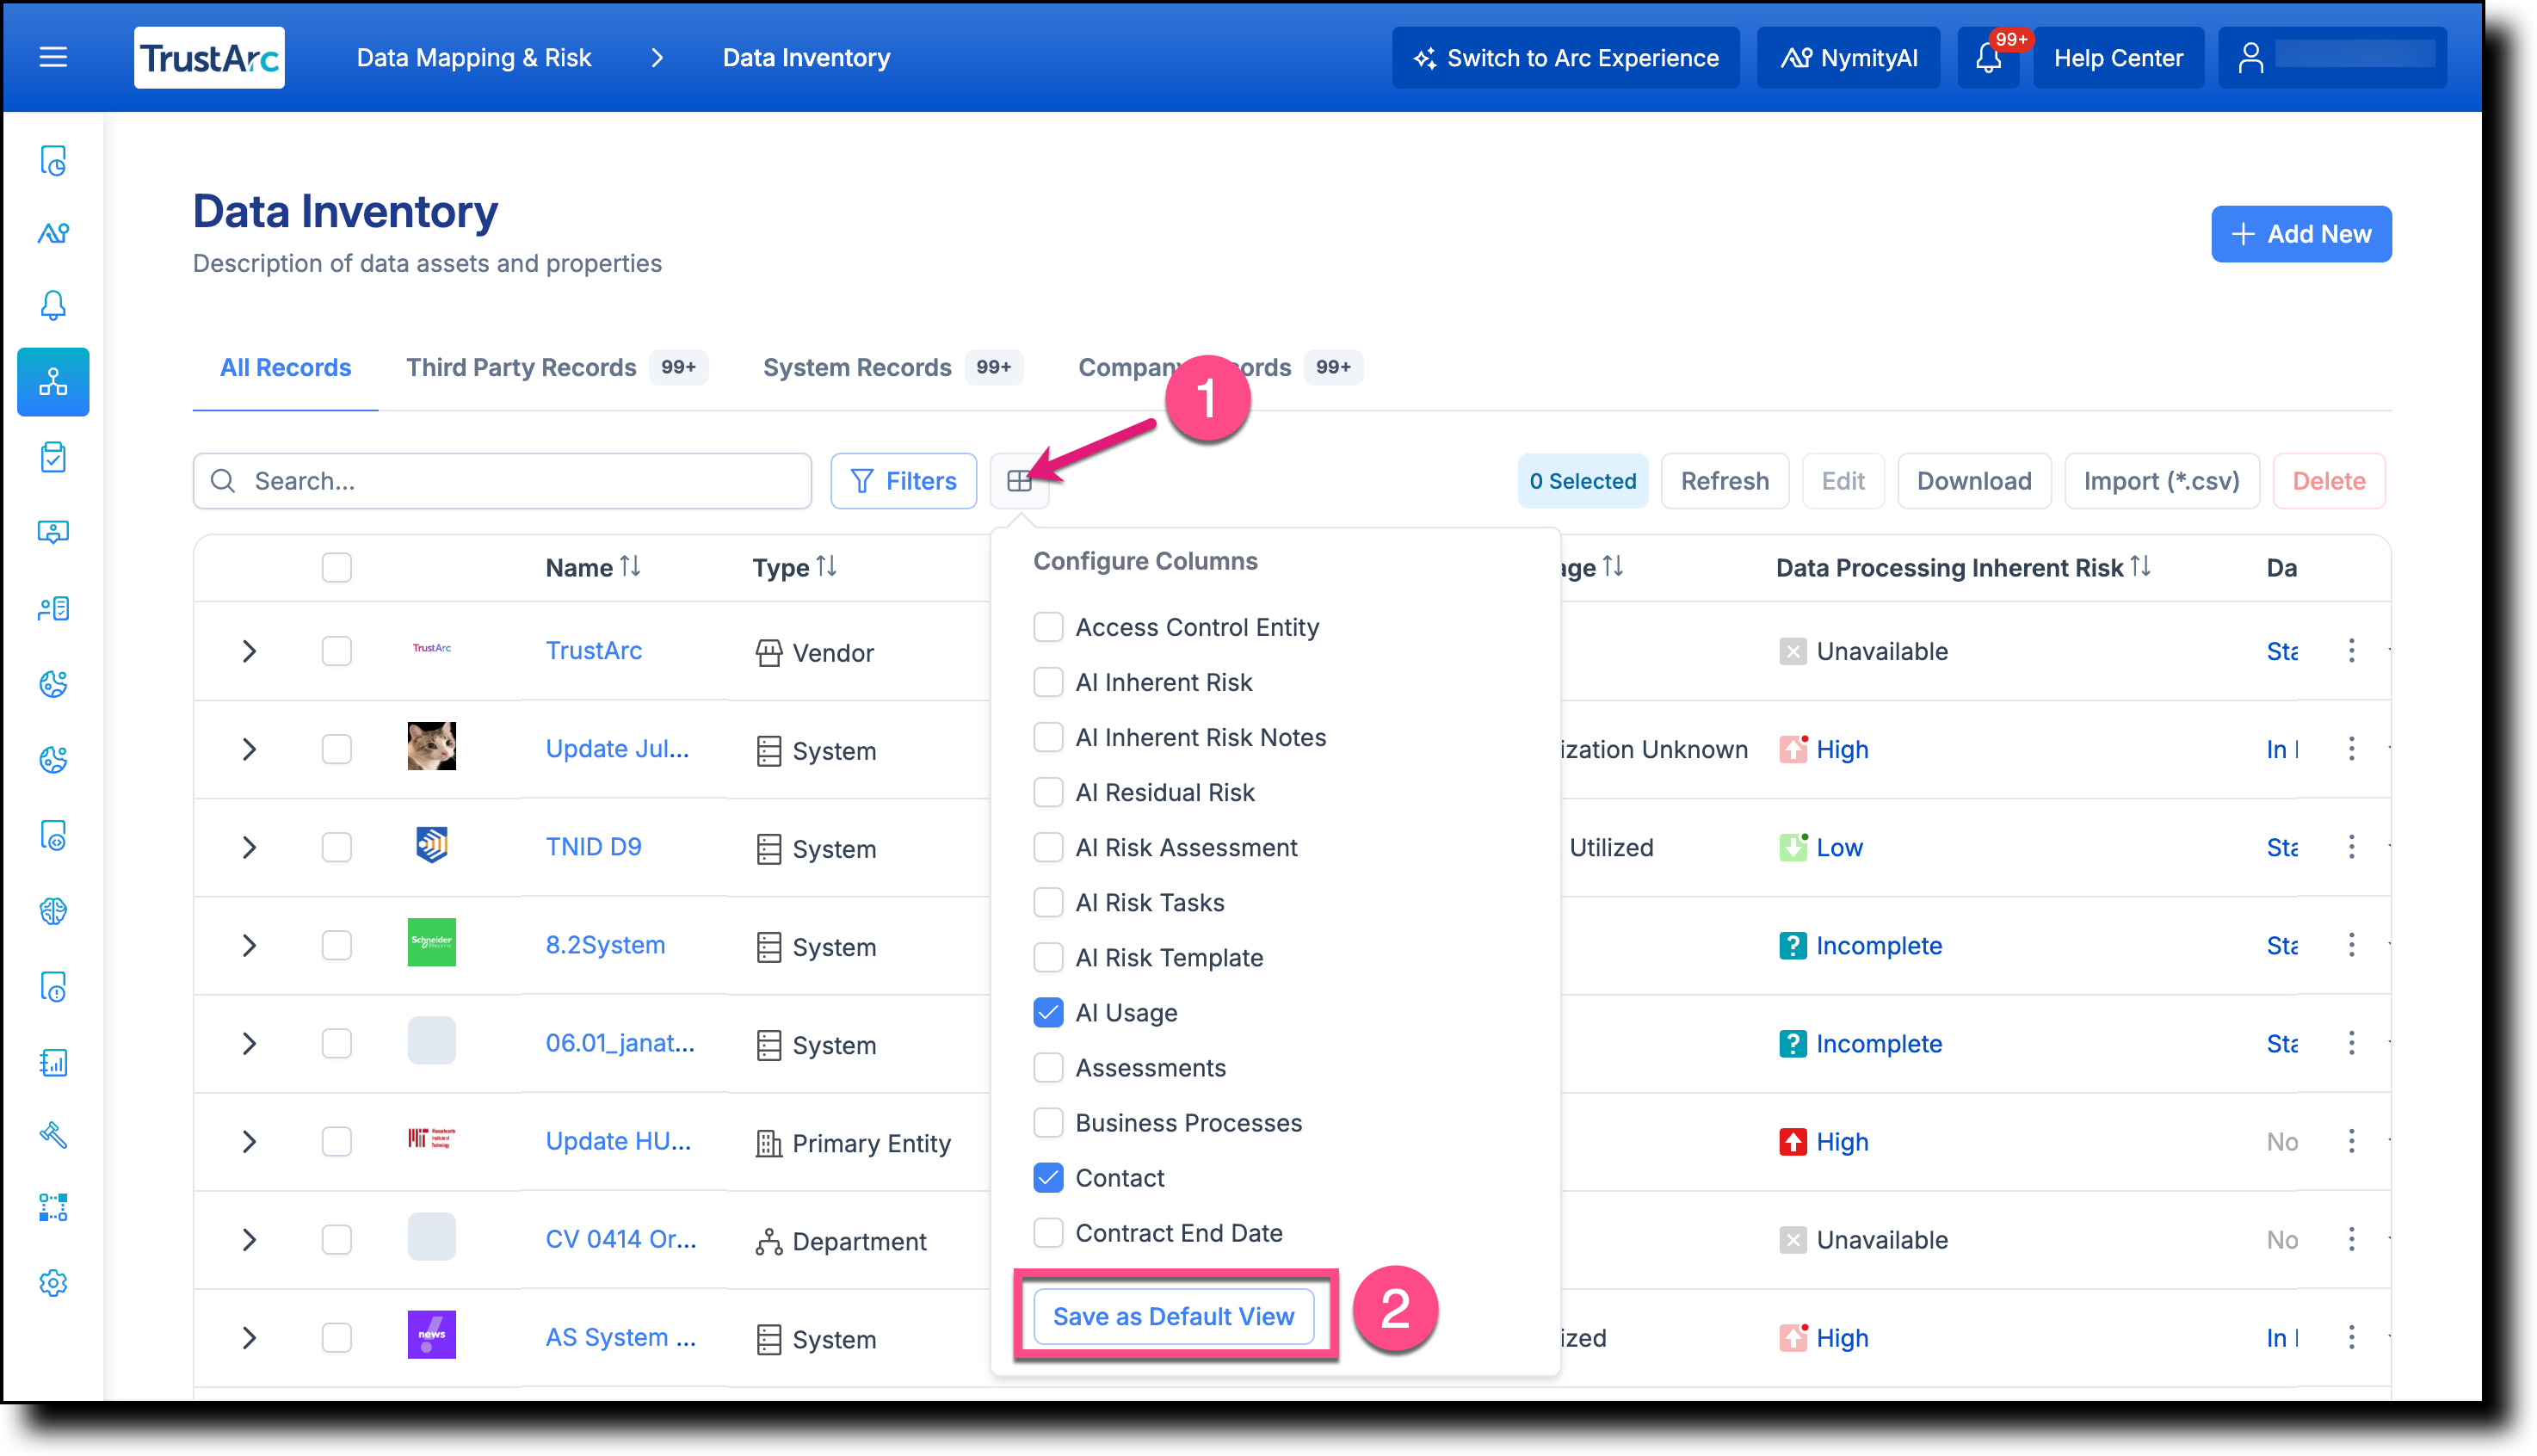Image resolution: width=2537 pixels, height=1456 pixels.
Task: Open the sidebar settings gear icon
Action: tap(53, 1283)
